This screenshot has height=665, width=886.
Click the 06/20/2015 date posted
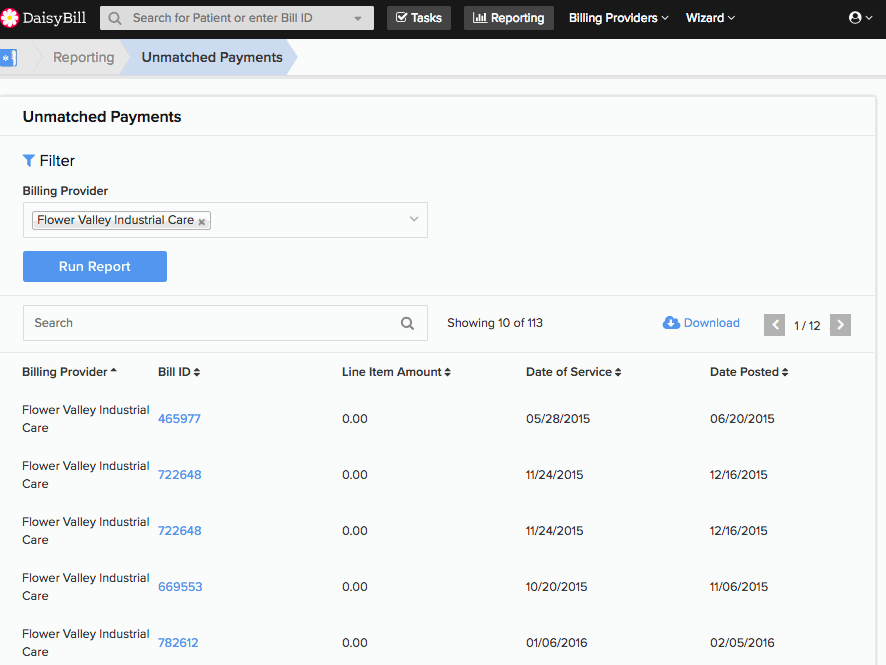pyautogui.click(x=742, y=419)
